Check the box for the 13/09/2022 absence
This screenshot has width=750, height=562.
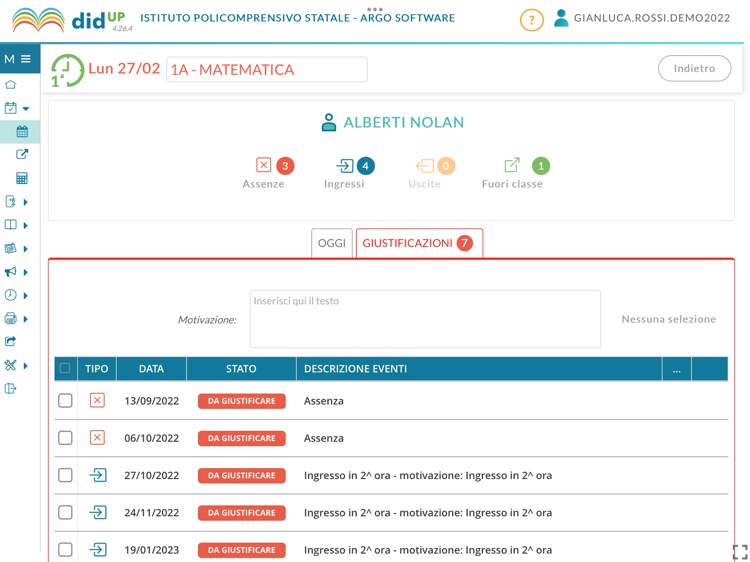(x=65, y=400)
